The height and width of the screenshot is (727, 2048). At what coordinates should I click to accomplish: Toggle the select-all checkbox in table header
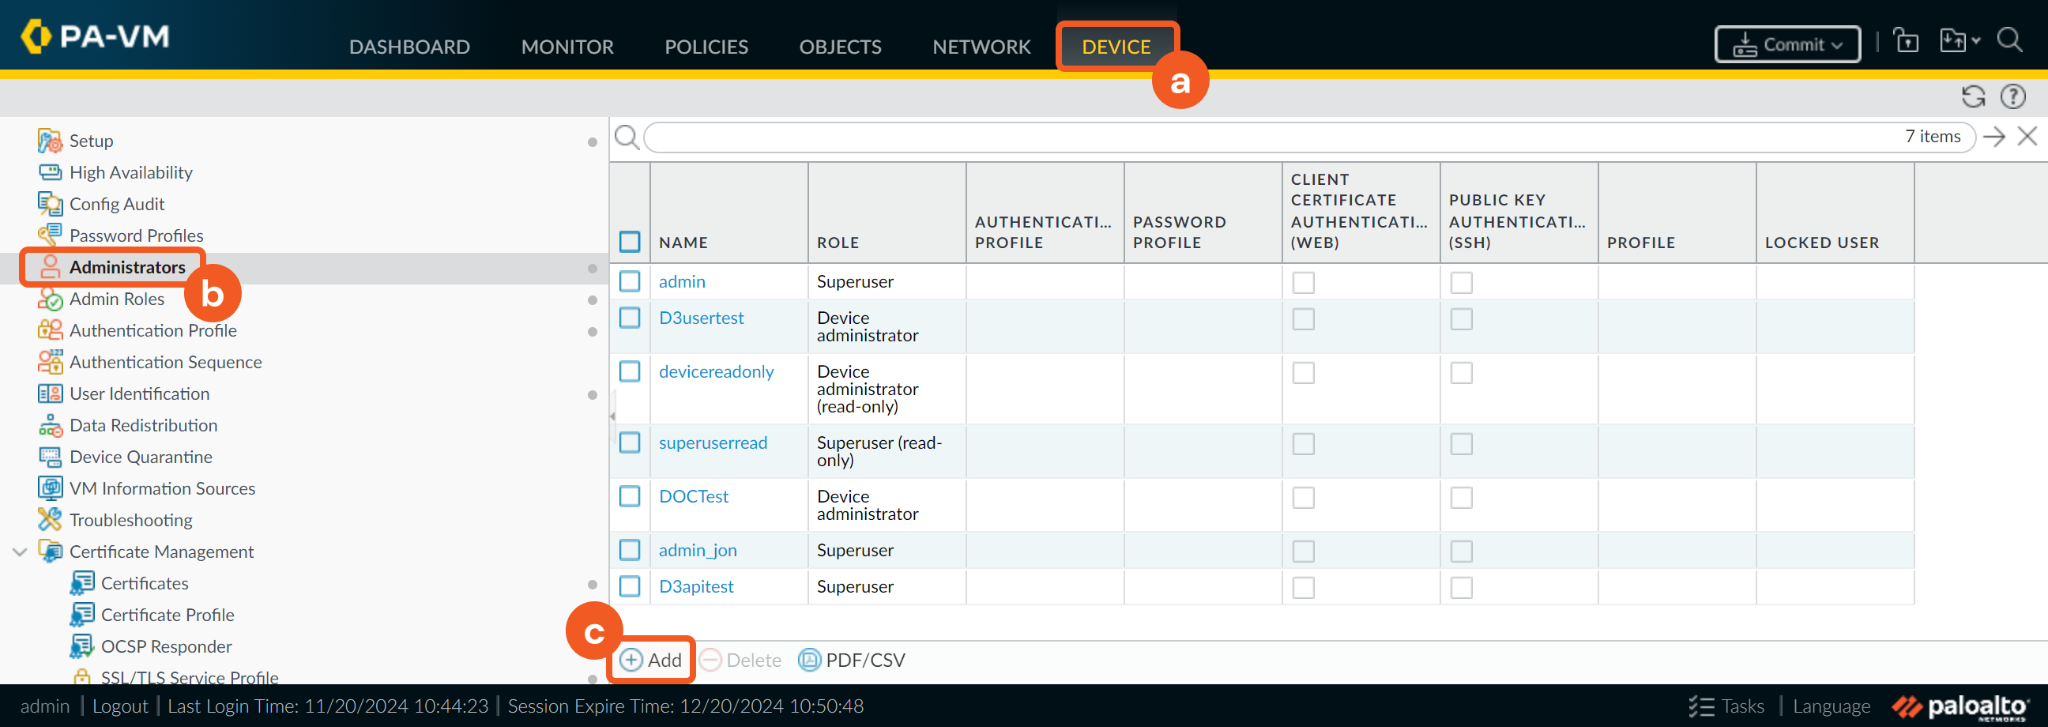tap(630, 242)
